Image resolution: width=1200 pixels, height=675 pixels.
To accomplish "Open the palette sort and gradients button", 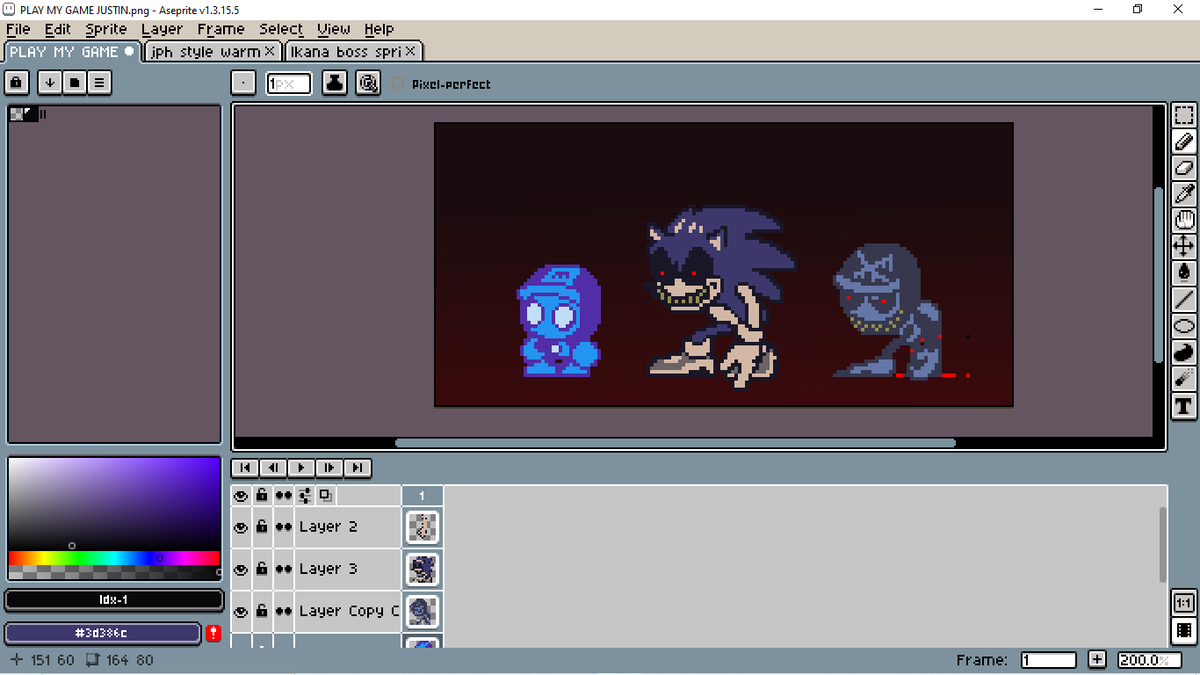I will 49,83.
